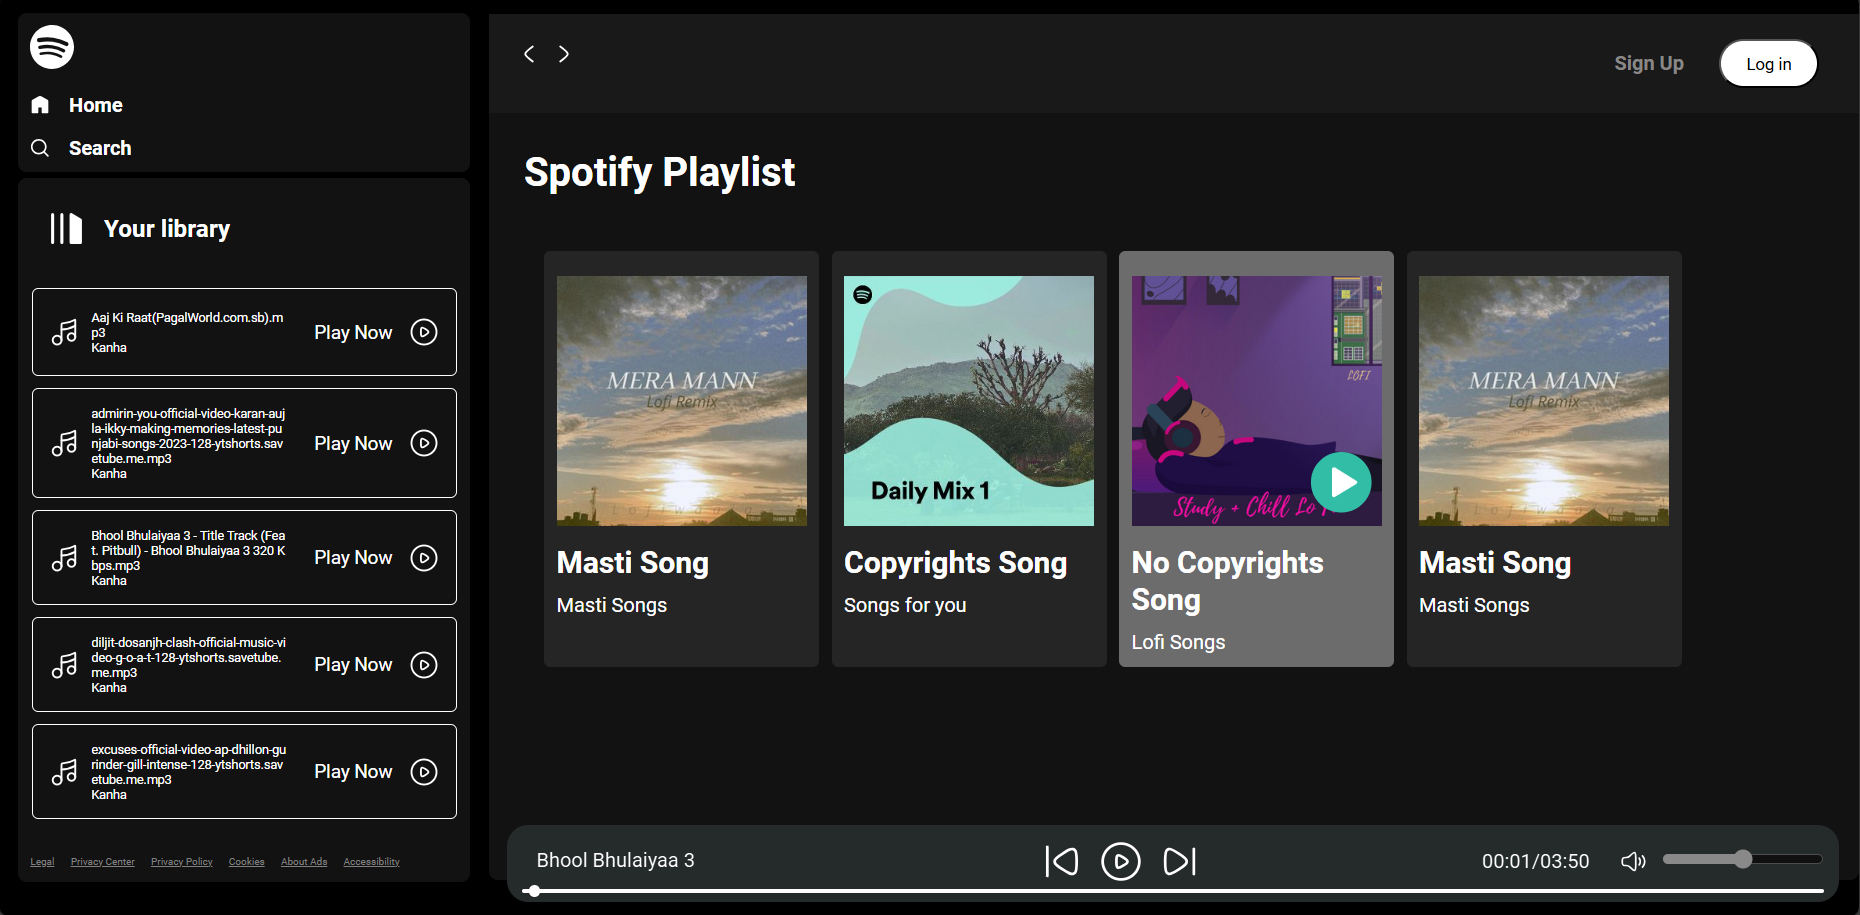
Task: Click the Spotify Playlist heading
Action: 659,172
